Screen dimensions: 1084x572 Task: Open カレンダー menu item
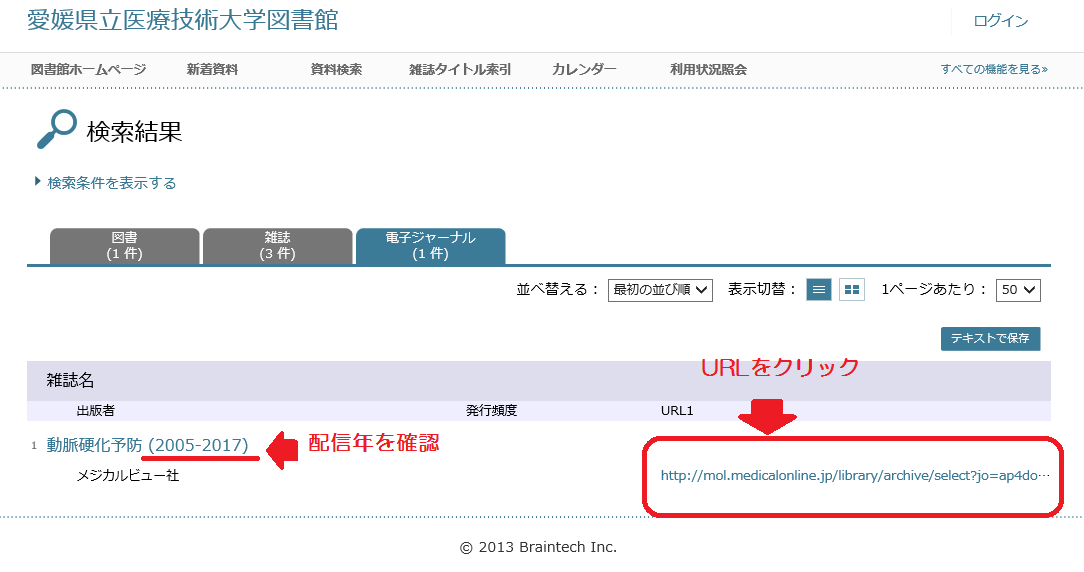click(583, 69)
